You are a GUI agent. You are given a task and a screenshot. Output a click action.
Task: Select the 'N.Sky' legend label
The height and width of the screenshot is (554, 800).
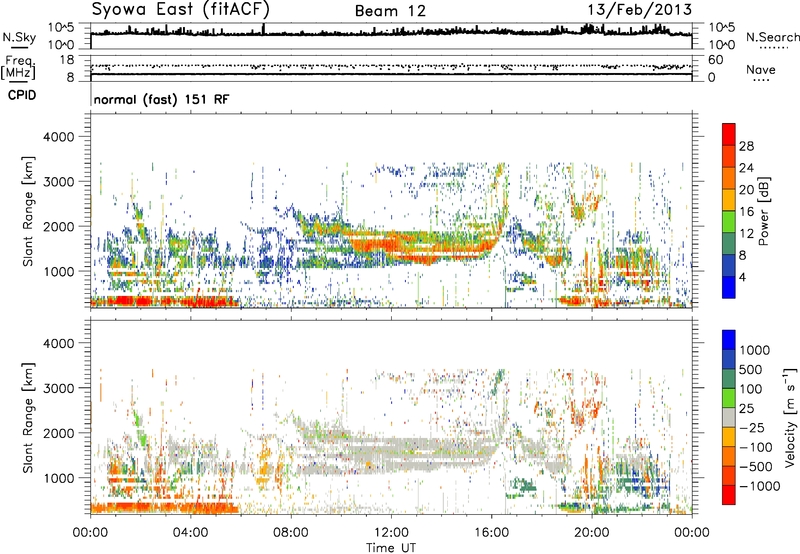click(x=19, y=37)
